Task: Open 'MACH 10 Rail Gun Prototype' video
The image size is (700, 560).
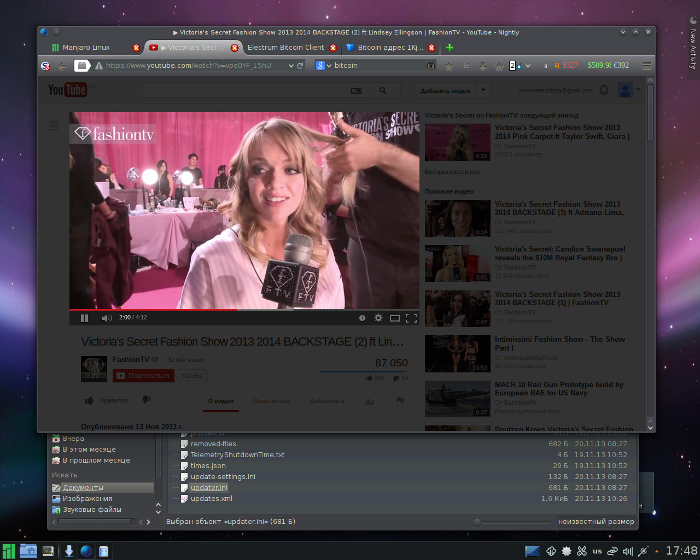Action: pyautogui.click(x=559, y=389)
